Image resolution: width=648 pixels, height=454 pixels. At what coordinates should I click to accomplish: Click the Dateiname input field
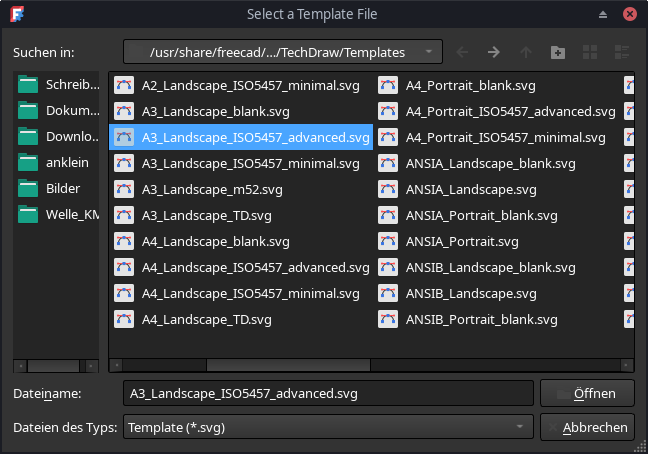(328, 393)
